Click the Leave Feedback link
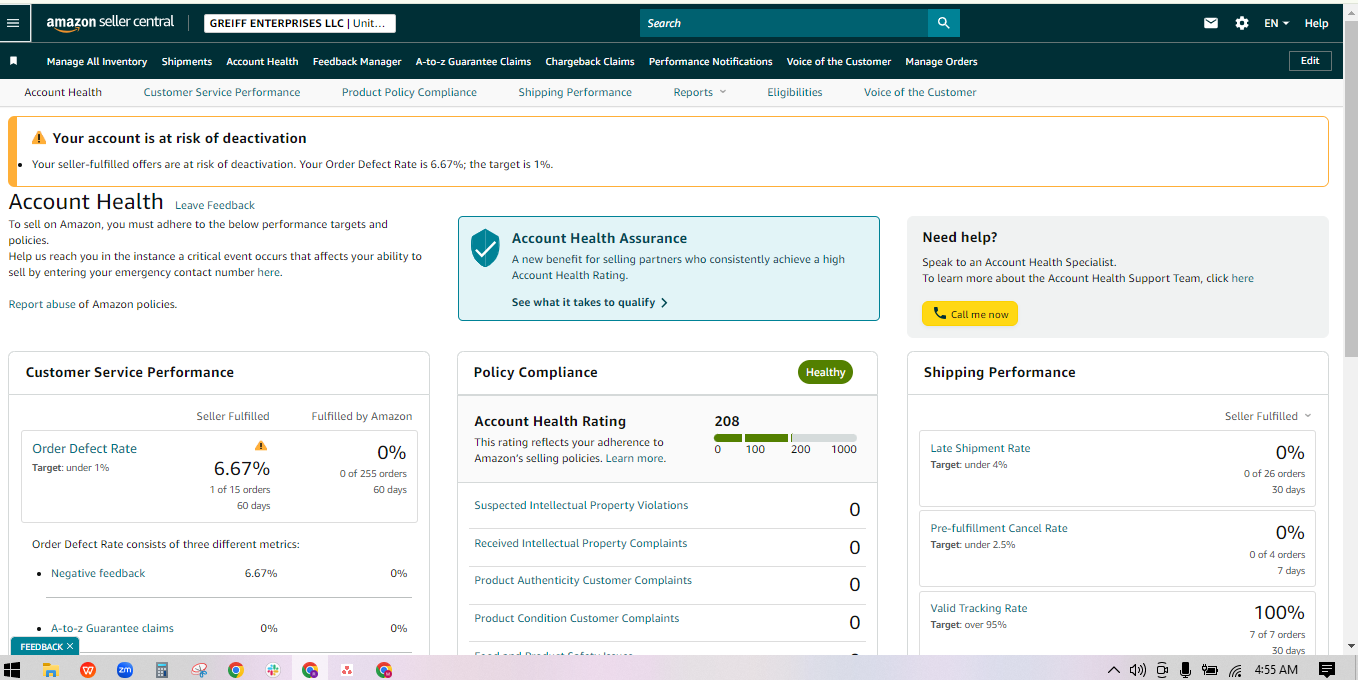Viewport: 1358px width, 680px height. click(x=215, y=205)
